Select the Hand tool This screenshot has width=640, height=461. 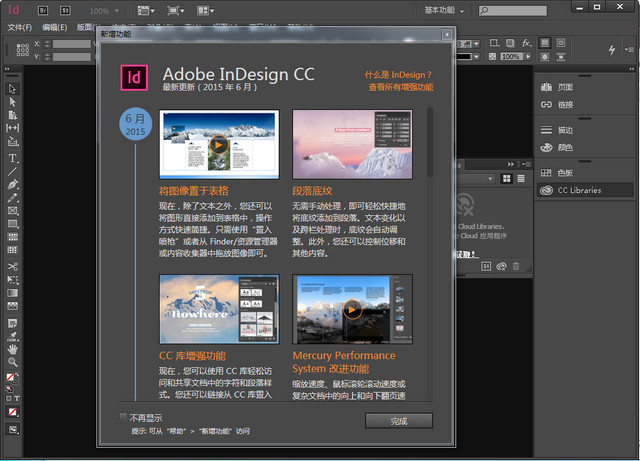pyautogui.click(x=13, y=349)
